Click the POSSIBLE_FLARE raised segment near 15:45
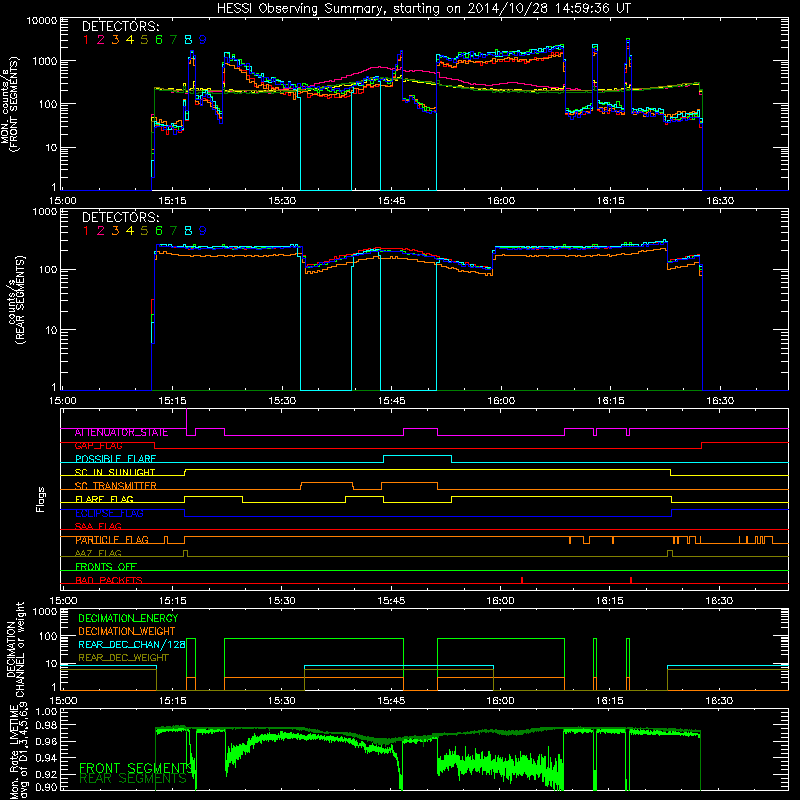The image size is (800, 800). click(417, 456)
